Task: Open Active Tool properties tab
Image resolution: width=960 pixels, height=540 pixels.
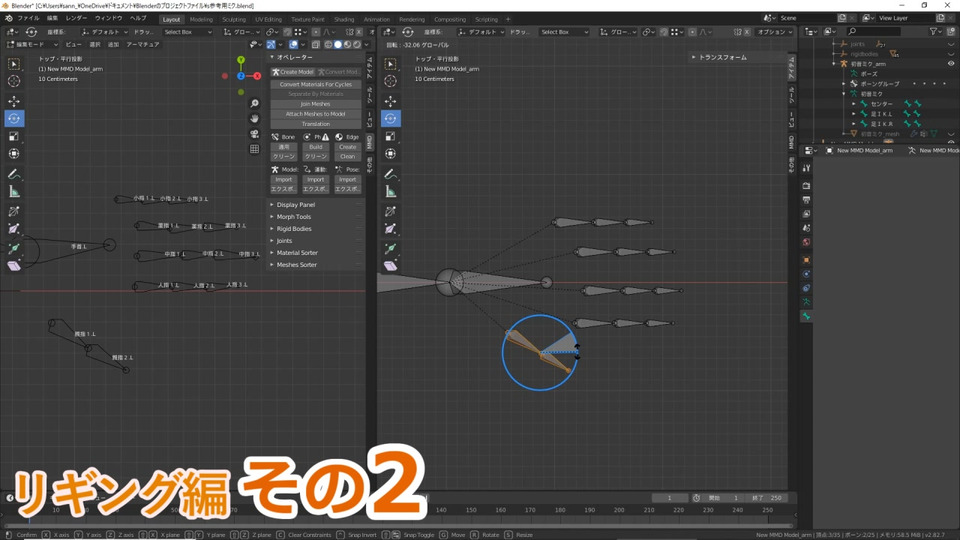Action: (x=806, y=168)
